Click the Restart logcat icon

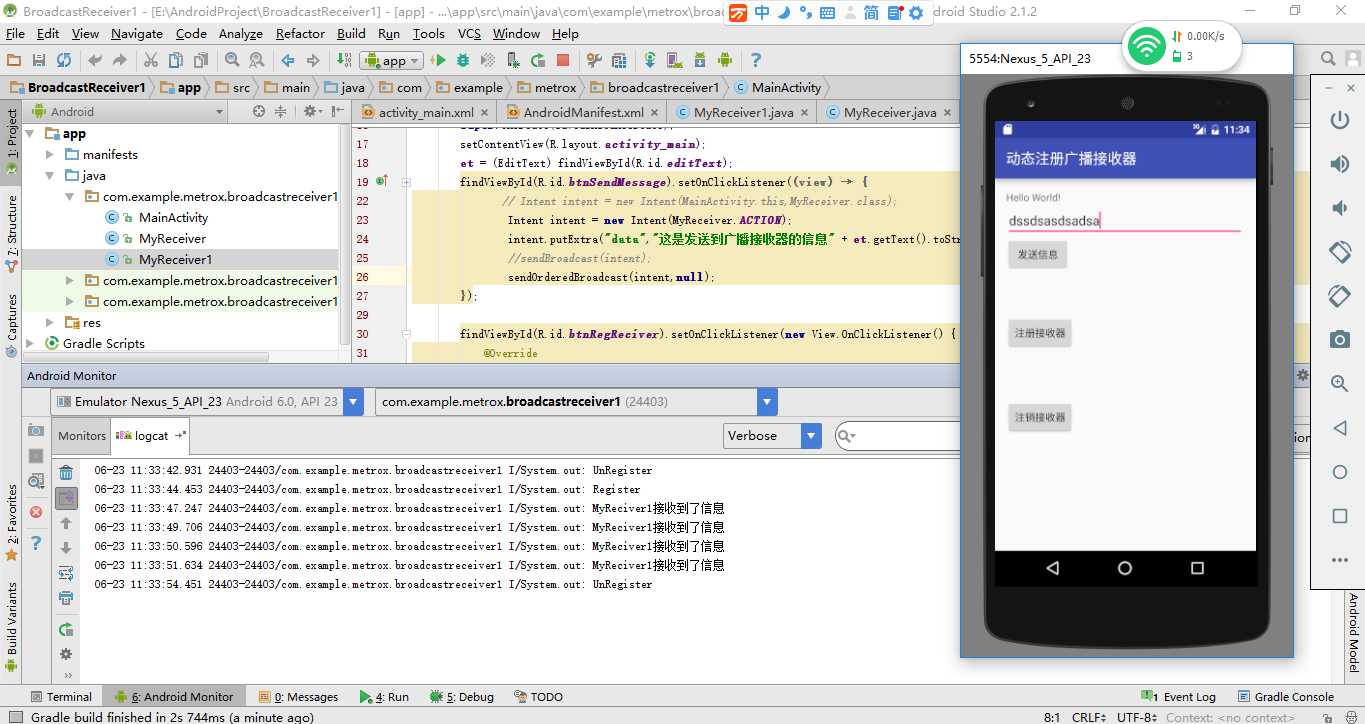(x=66, y=629)
